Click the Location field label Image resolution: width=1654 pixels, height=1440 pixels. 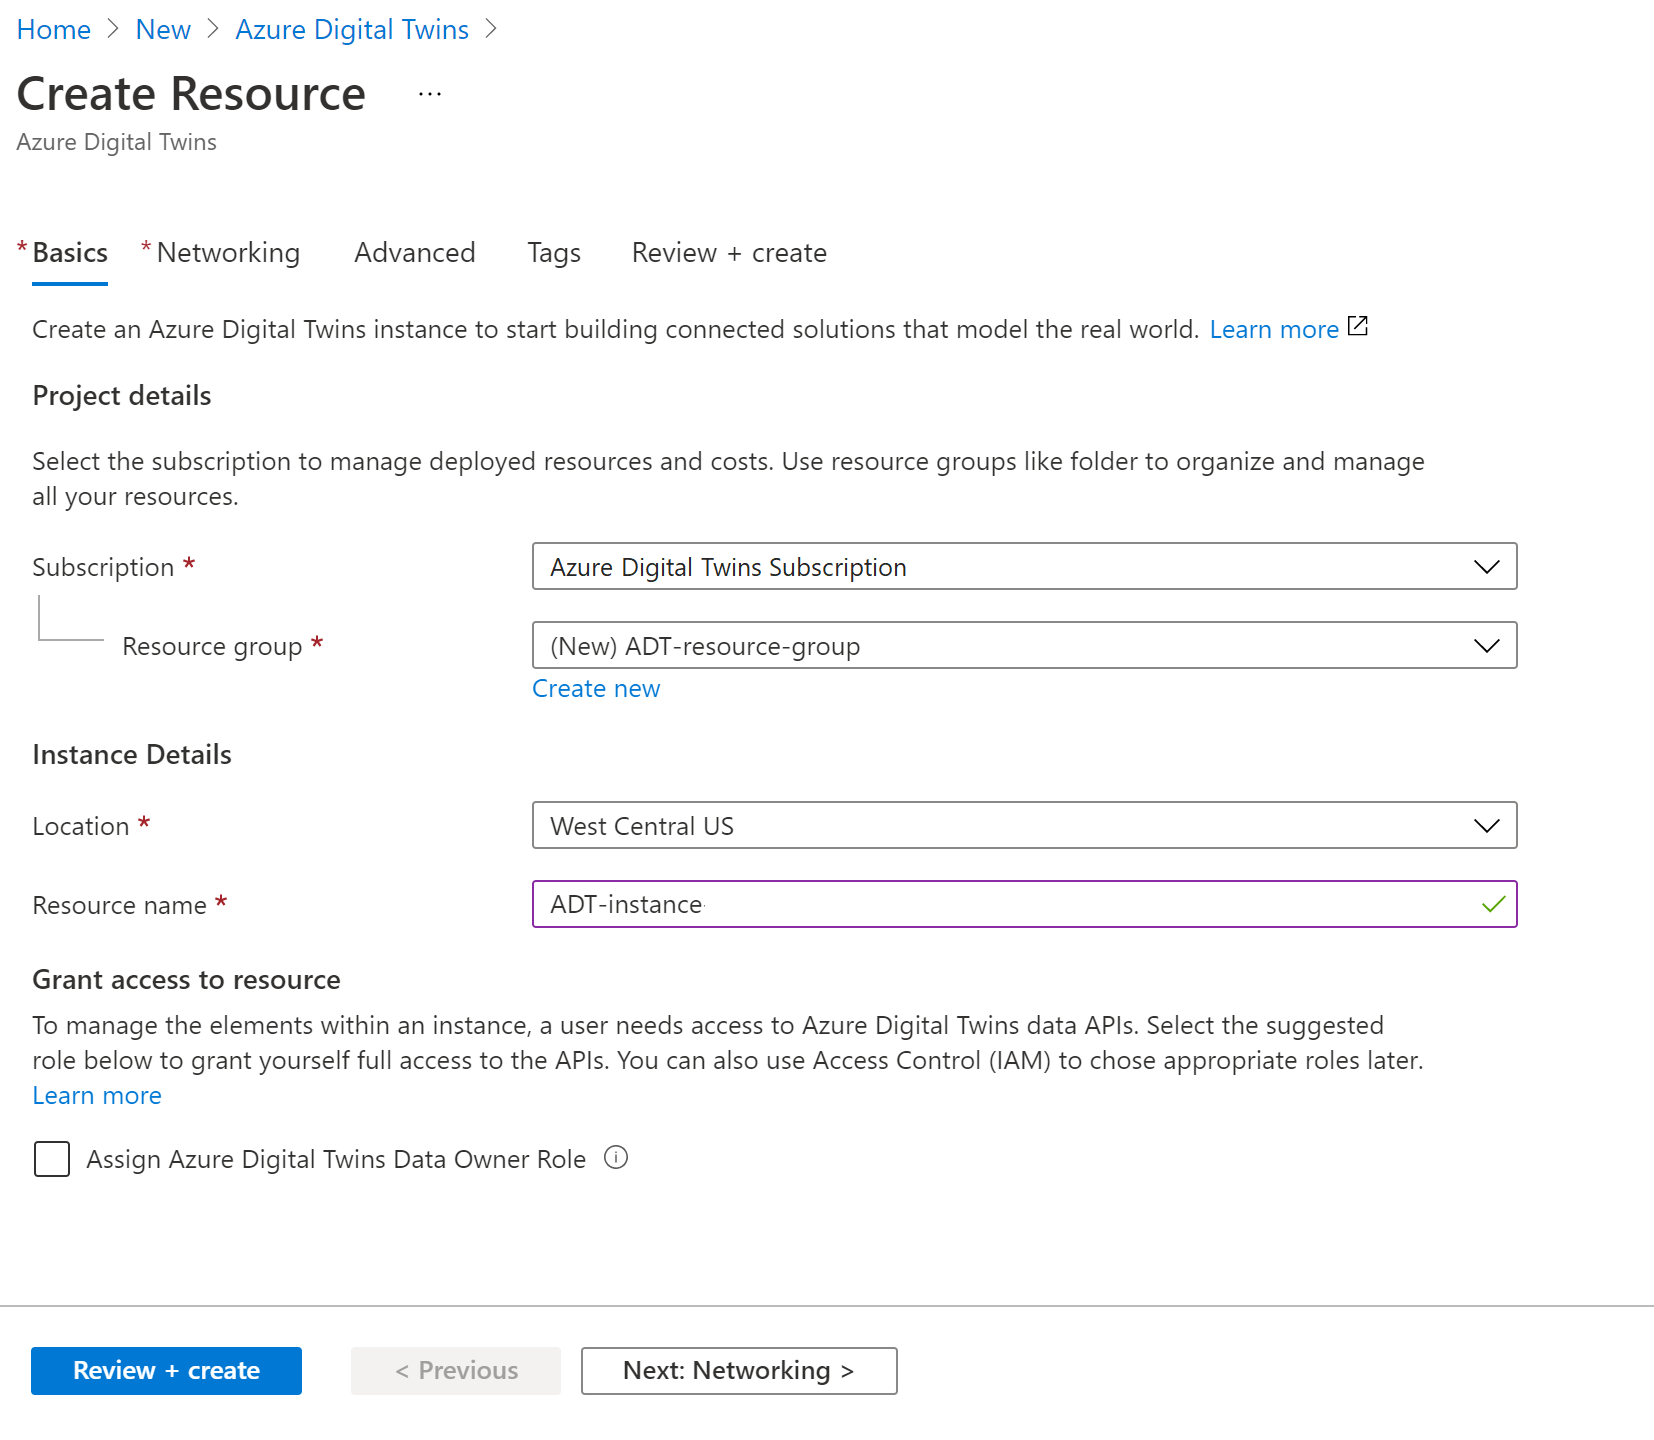click(x=81, y=827)
